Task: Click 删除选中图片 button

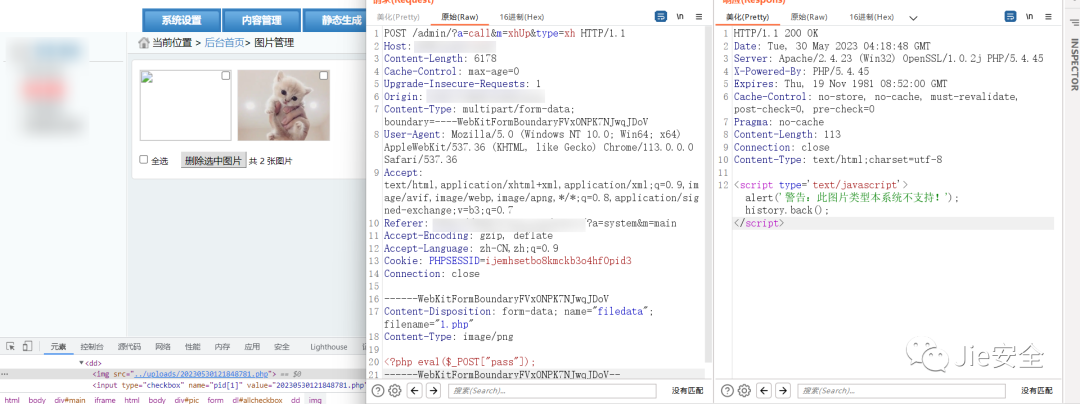Action: (x=214, y=160)
